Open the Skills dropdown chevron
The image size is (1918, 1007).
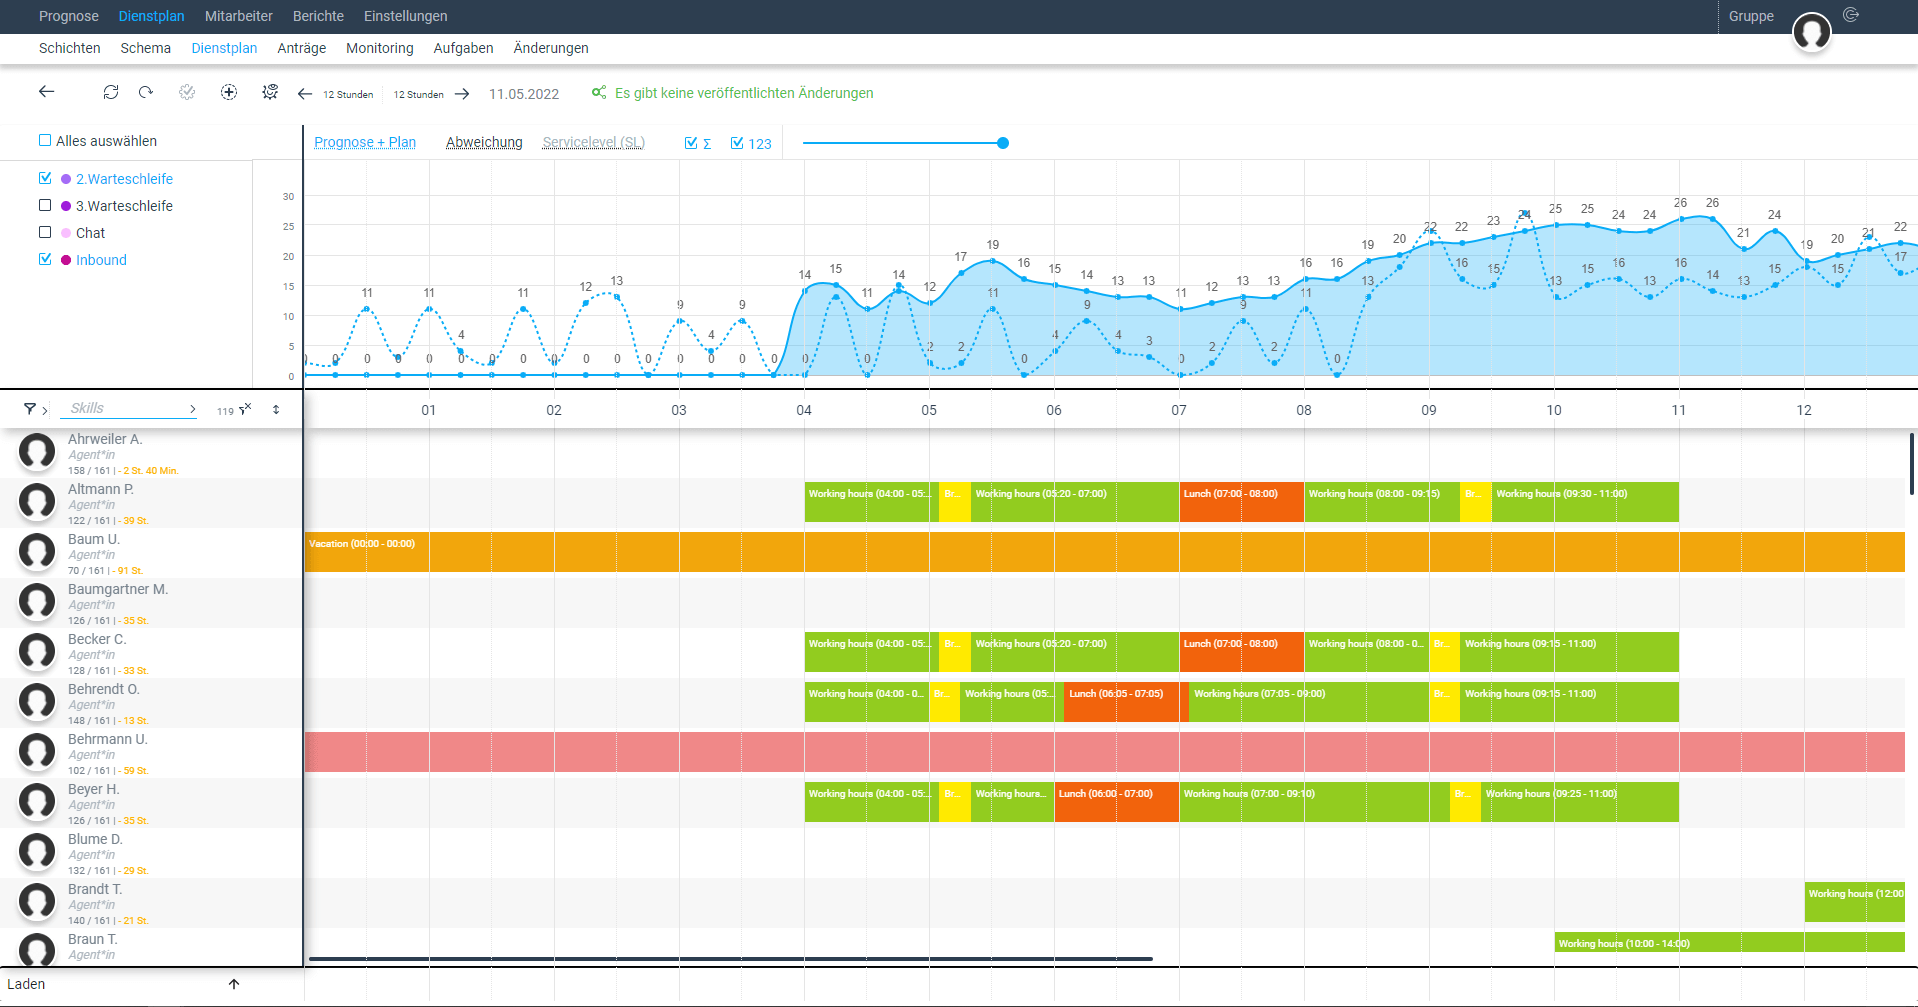[x=193, y=409]
